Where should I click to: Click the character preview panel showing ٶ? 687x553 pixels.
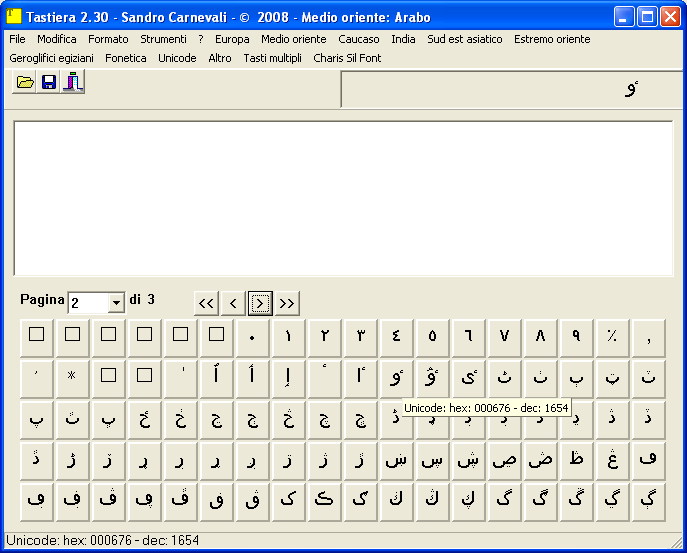[x=512, y=89]
